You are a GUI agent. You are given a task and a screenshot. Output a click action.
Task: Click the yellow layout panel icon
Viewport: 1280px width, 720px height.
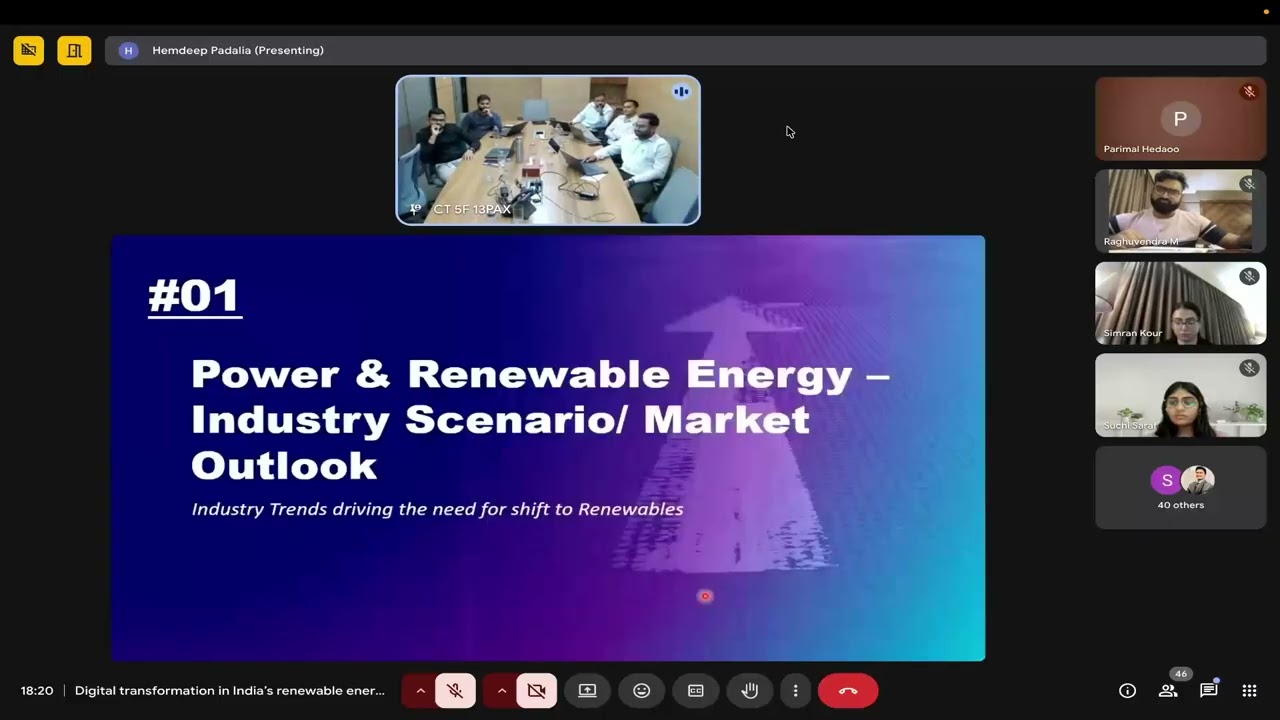click(x=74, y=50)
